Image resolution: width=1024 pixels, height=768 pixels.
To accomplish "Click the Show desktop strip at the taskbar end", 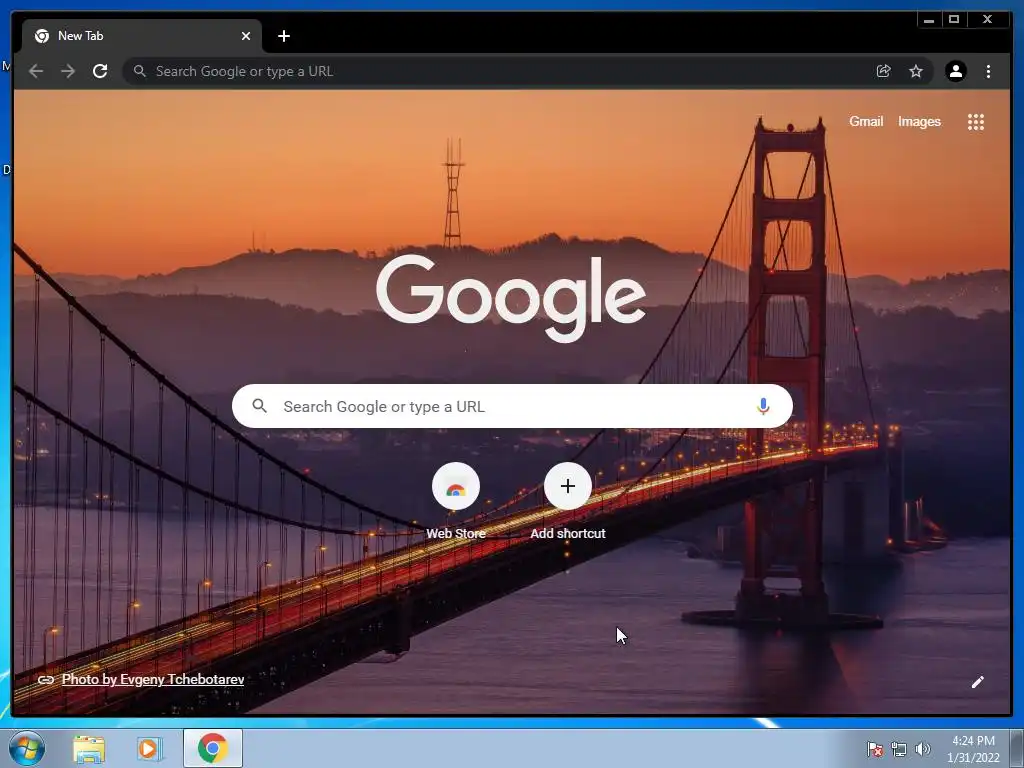I will tap(1017, 748).
